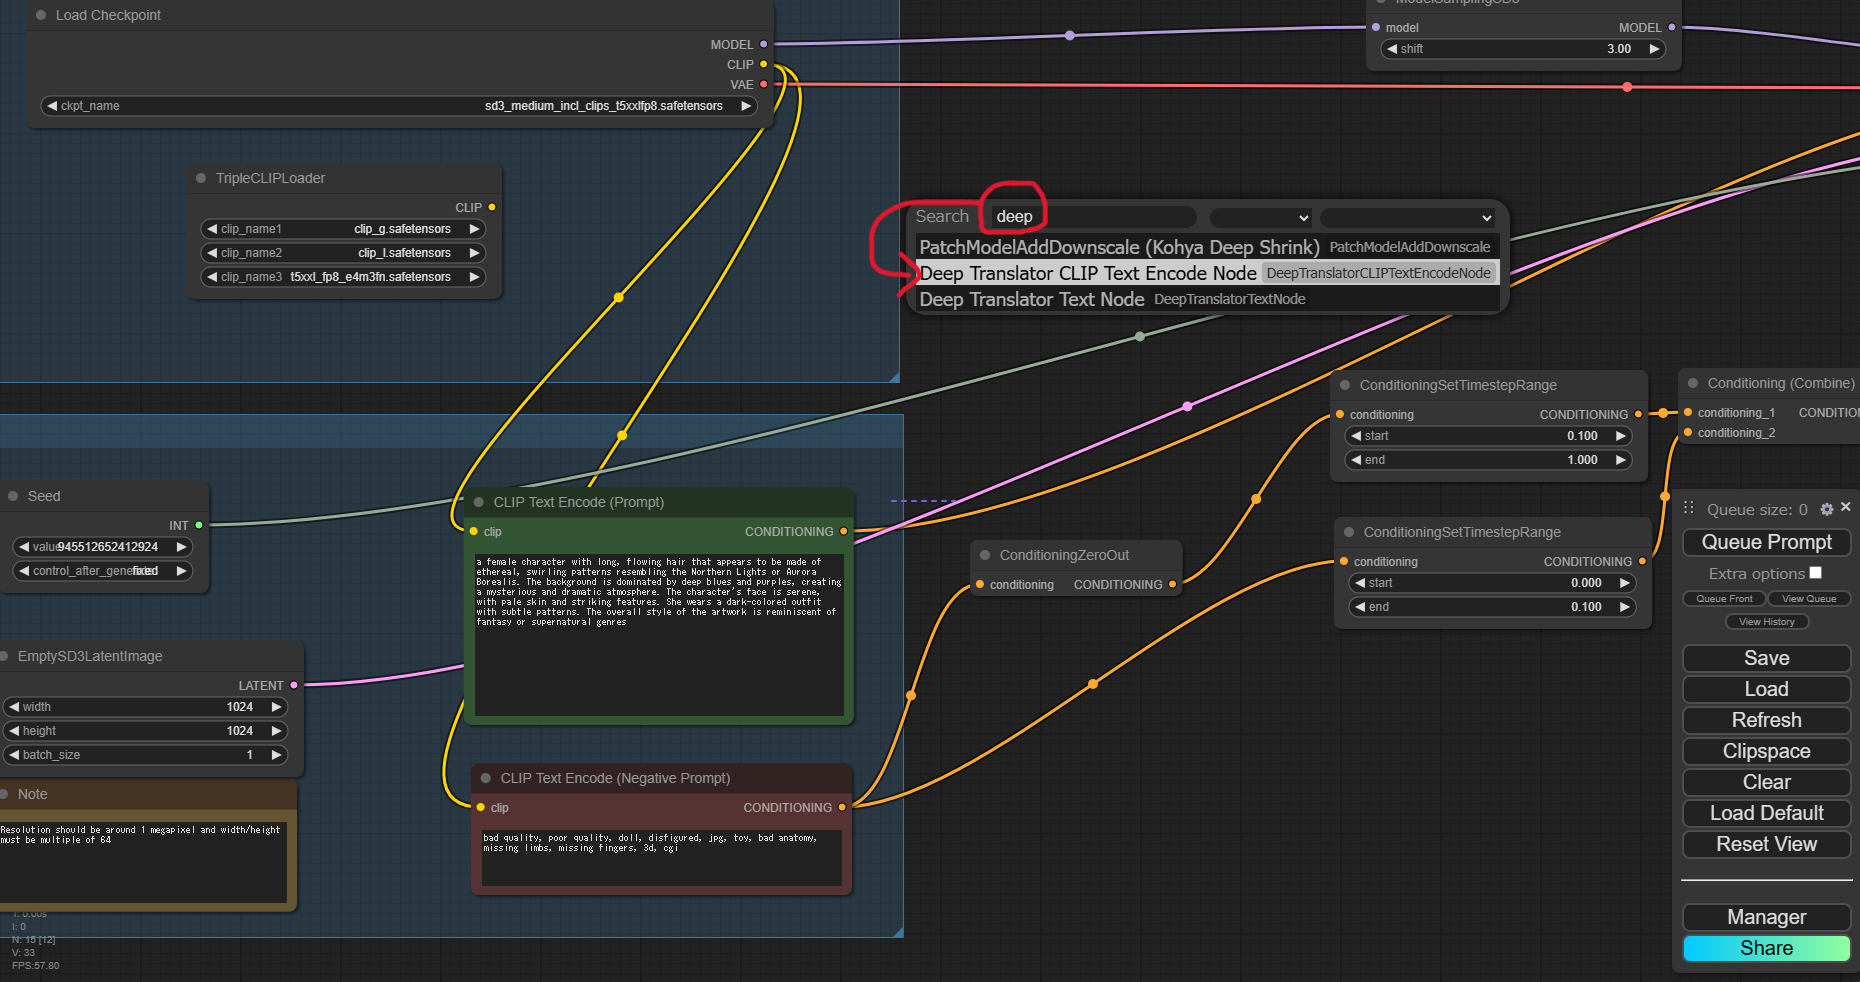Click the Queue Front button
Viewport: 1860px width, 982px height.
pos(1724,598)
